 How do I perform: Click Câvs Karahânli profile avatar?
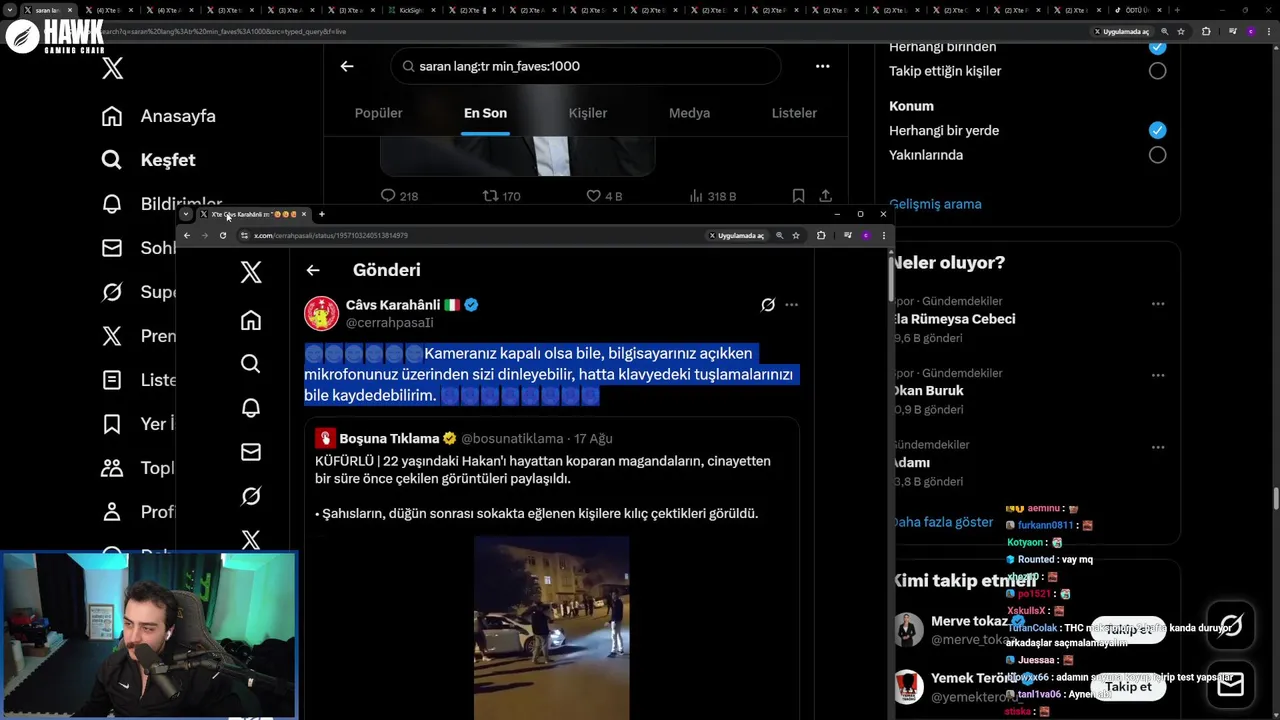[x=321, y=313]
